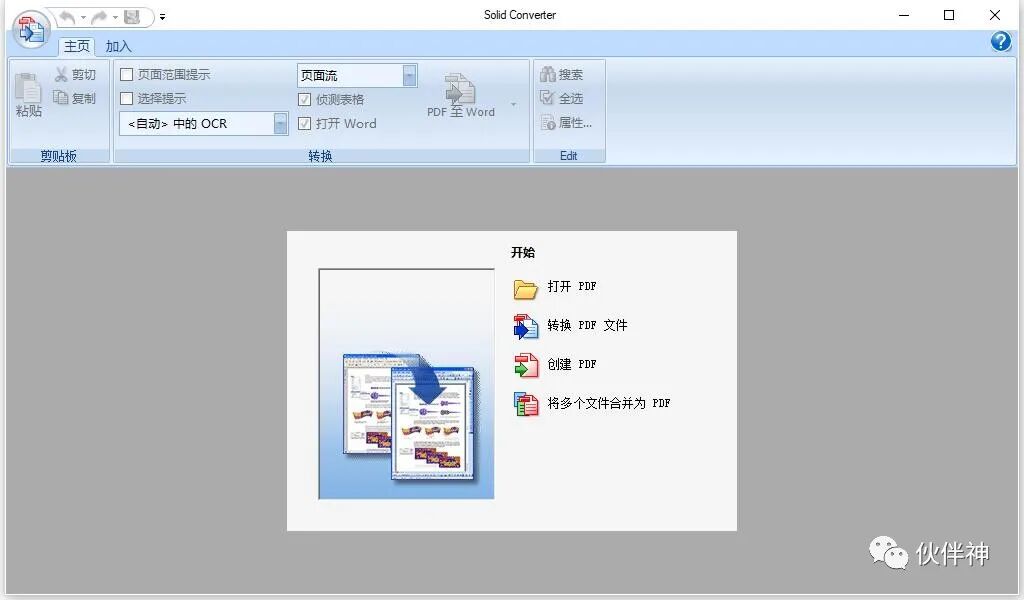1024x600 pixels.
Task: Click the Help question mark icon
Action: 1000,42
